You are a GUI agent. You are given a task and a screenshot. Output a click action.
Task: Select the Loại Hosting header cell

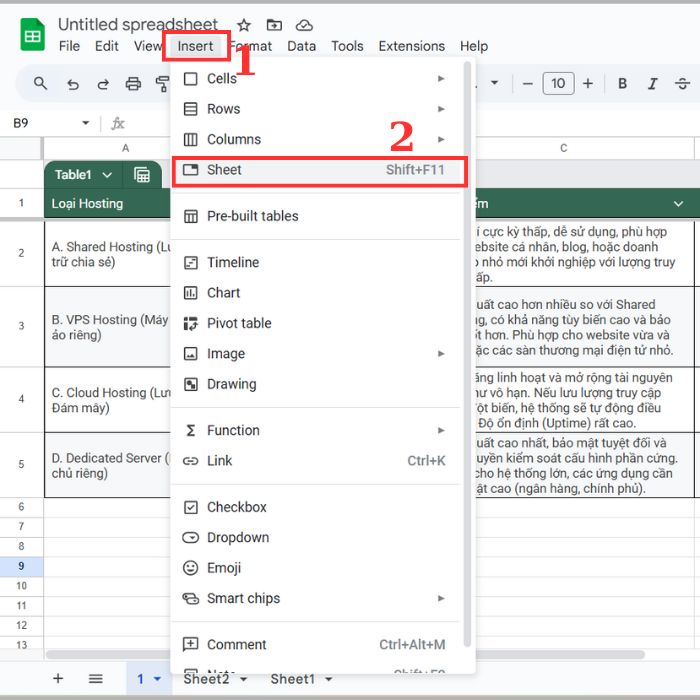pyautogui.click(x=108, y=204)
